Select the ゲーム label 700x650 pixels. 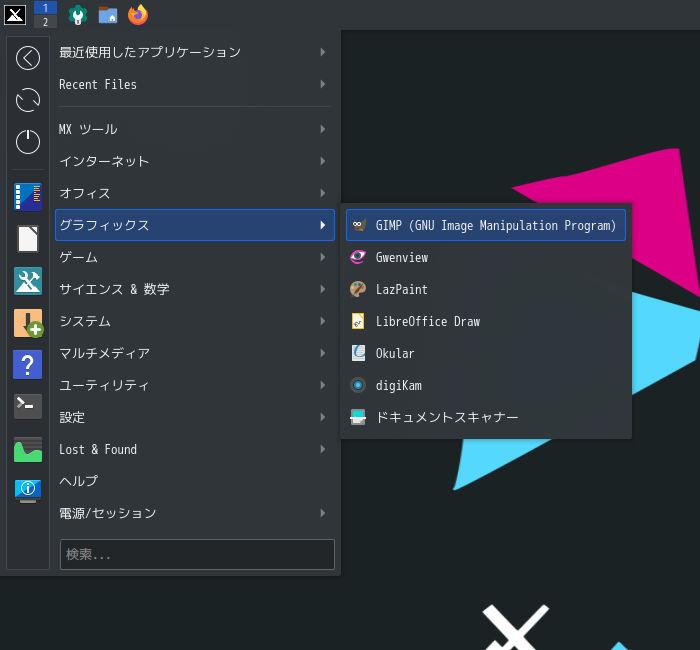79,257
